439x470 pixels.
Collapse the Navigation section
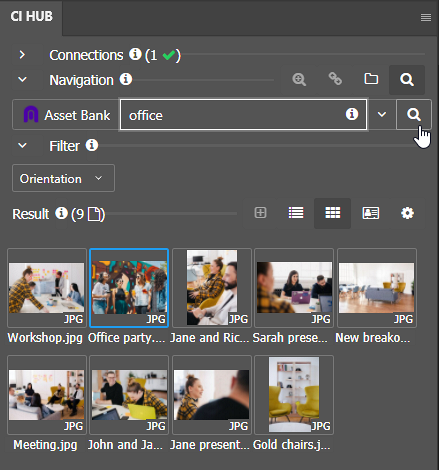tap(22, 80)
